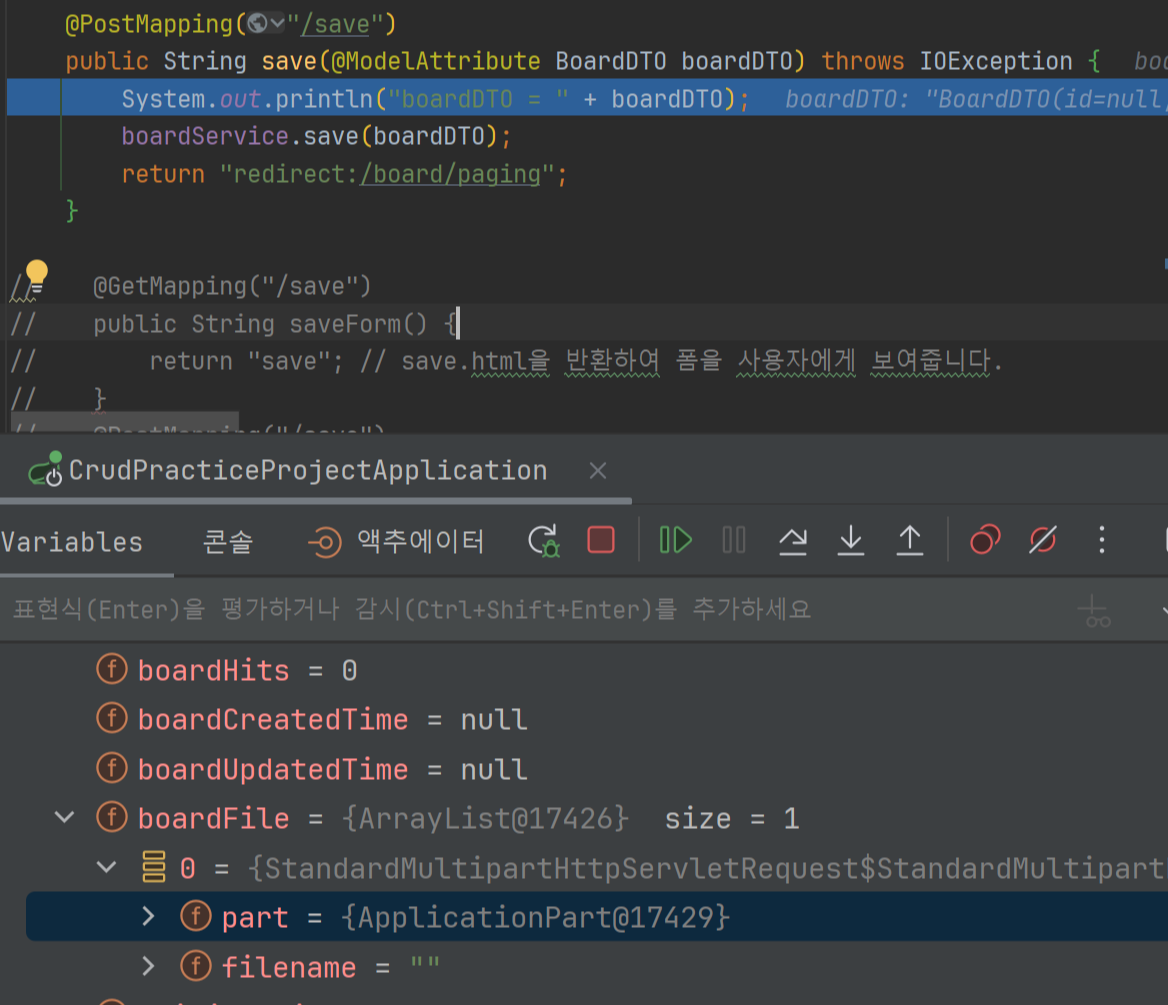Collapse the boardFile variable node
The height and width of the screenshot is (1005, 1168).
click(64, 817)
